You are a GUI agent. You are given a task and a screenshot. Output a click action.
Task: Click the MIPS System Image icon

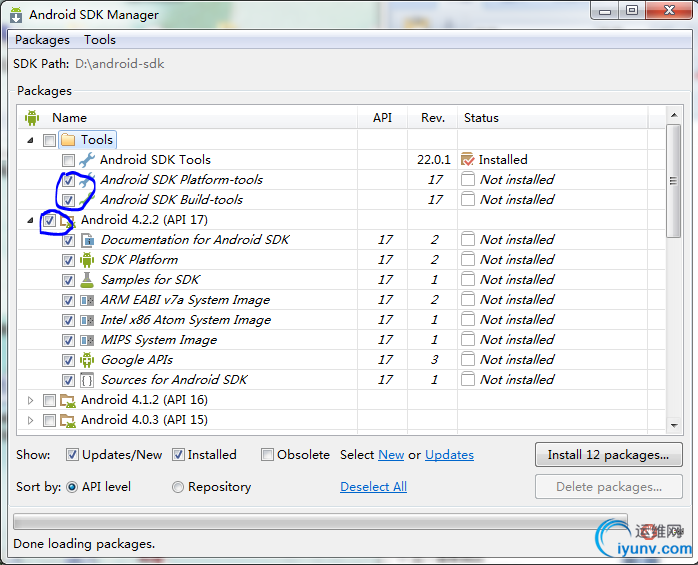87,340
